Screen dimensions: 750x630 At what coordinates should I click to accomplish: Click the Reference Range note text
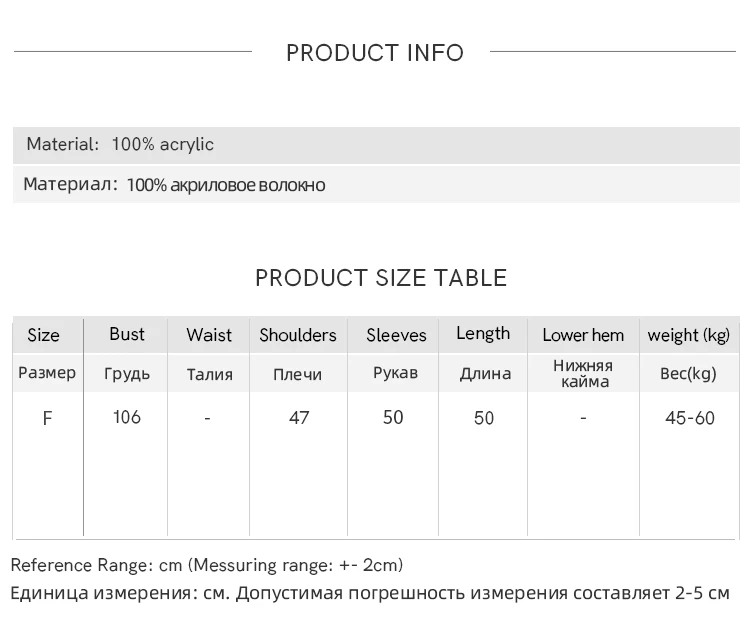tap(207, 565)
